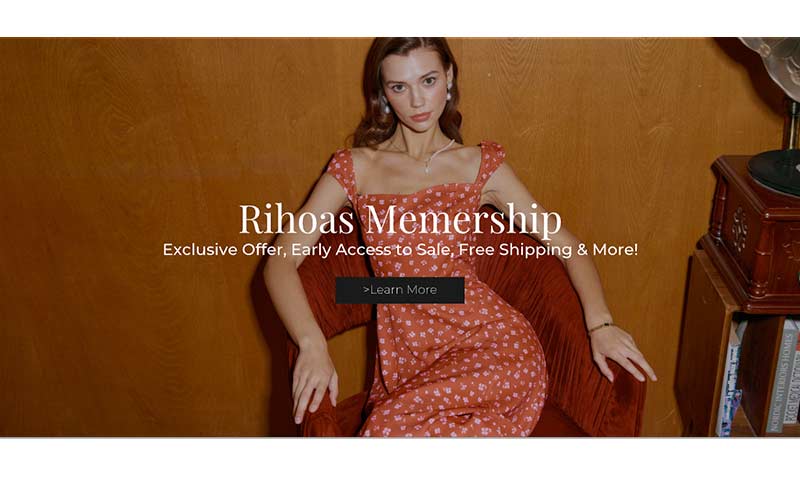
Task: Click the word Memership in the title
Action: pyautogui.click(x=463, y=219)
